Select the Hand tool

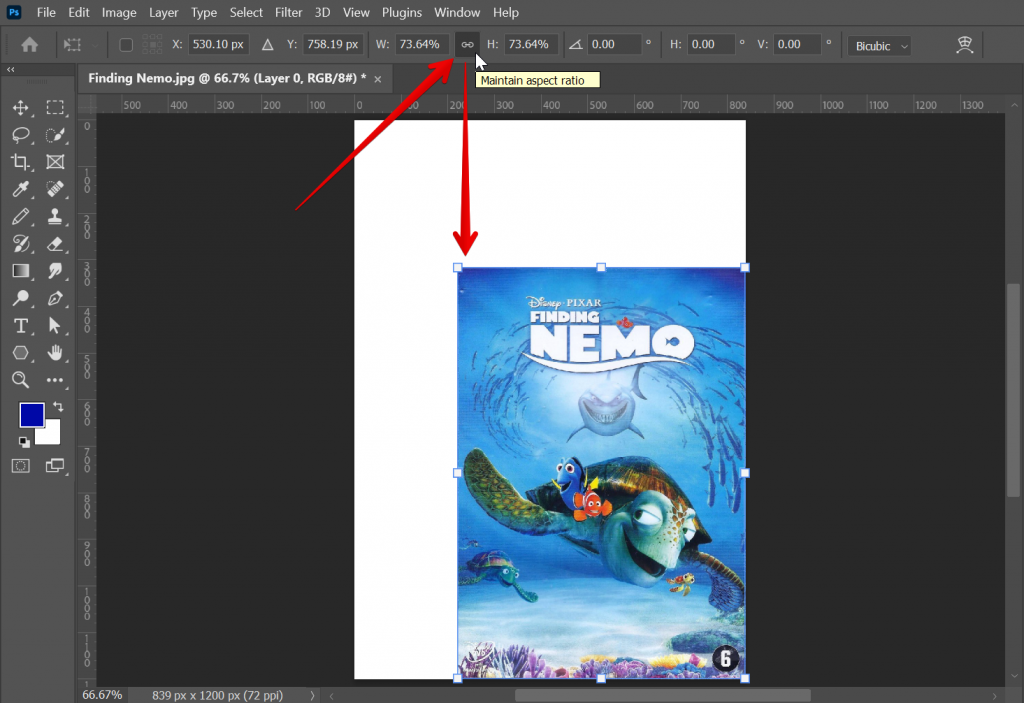55,352
